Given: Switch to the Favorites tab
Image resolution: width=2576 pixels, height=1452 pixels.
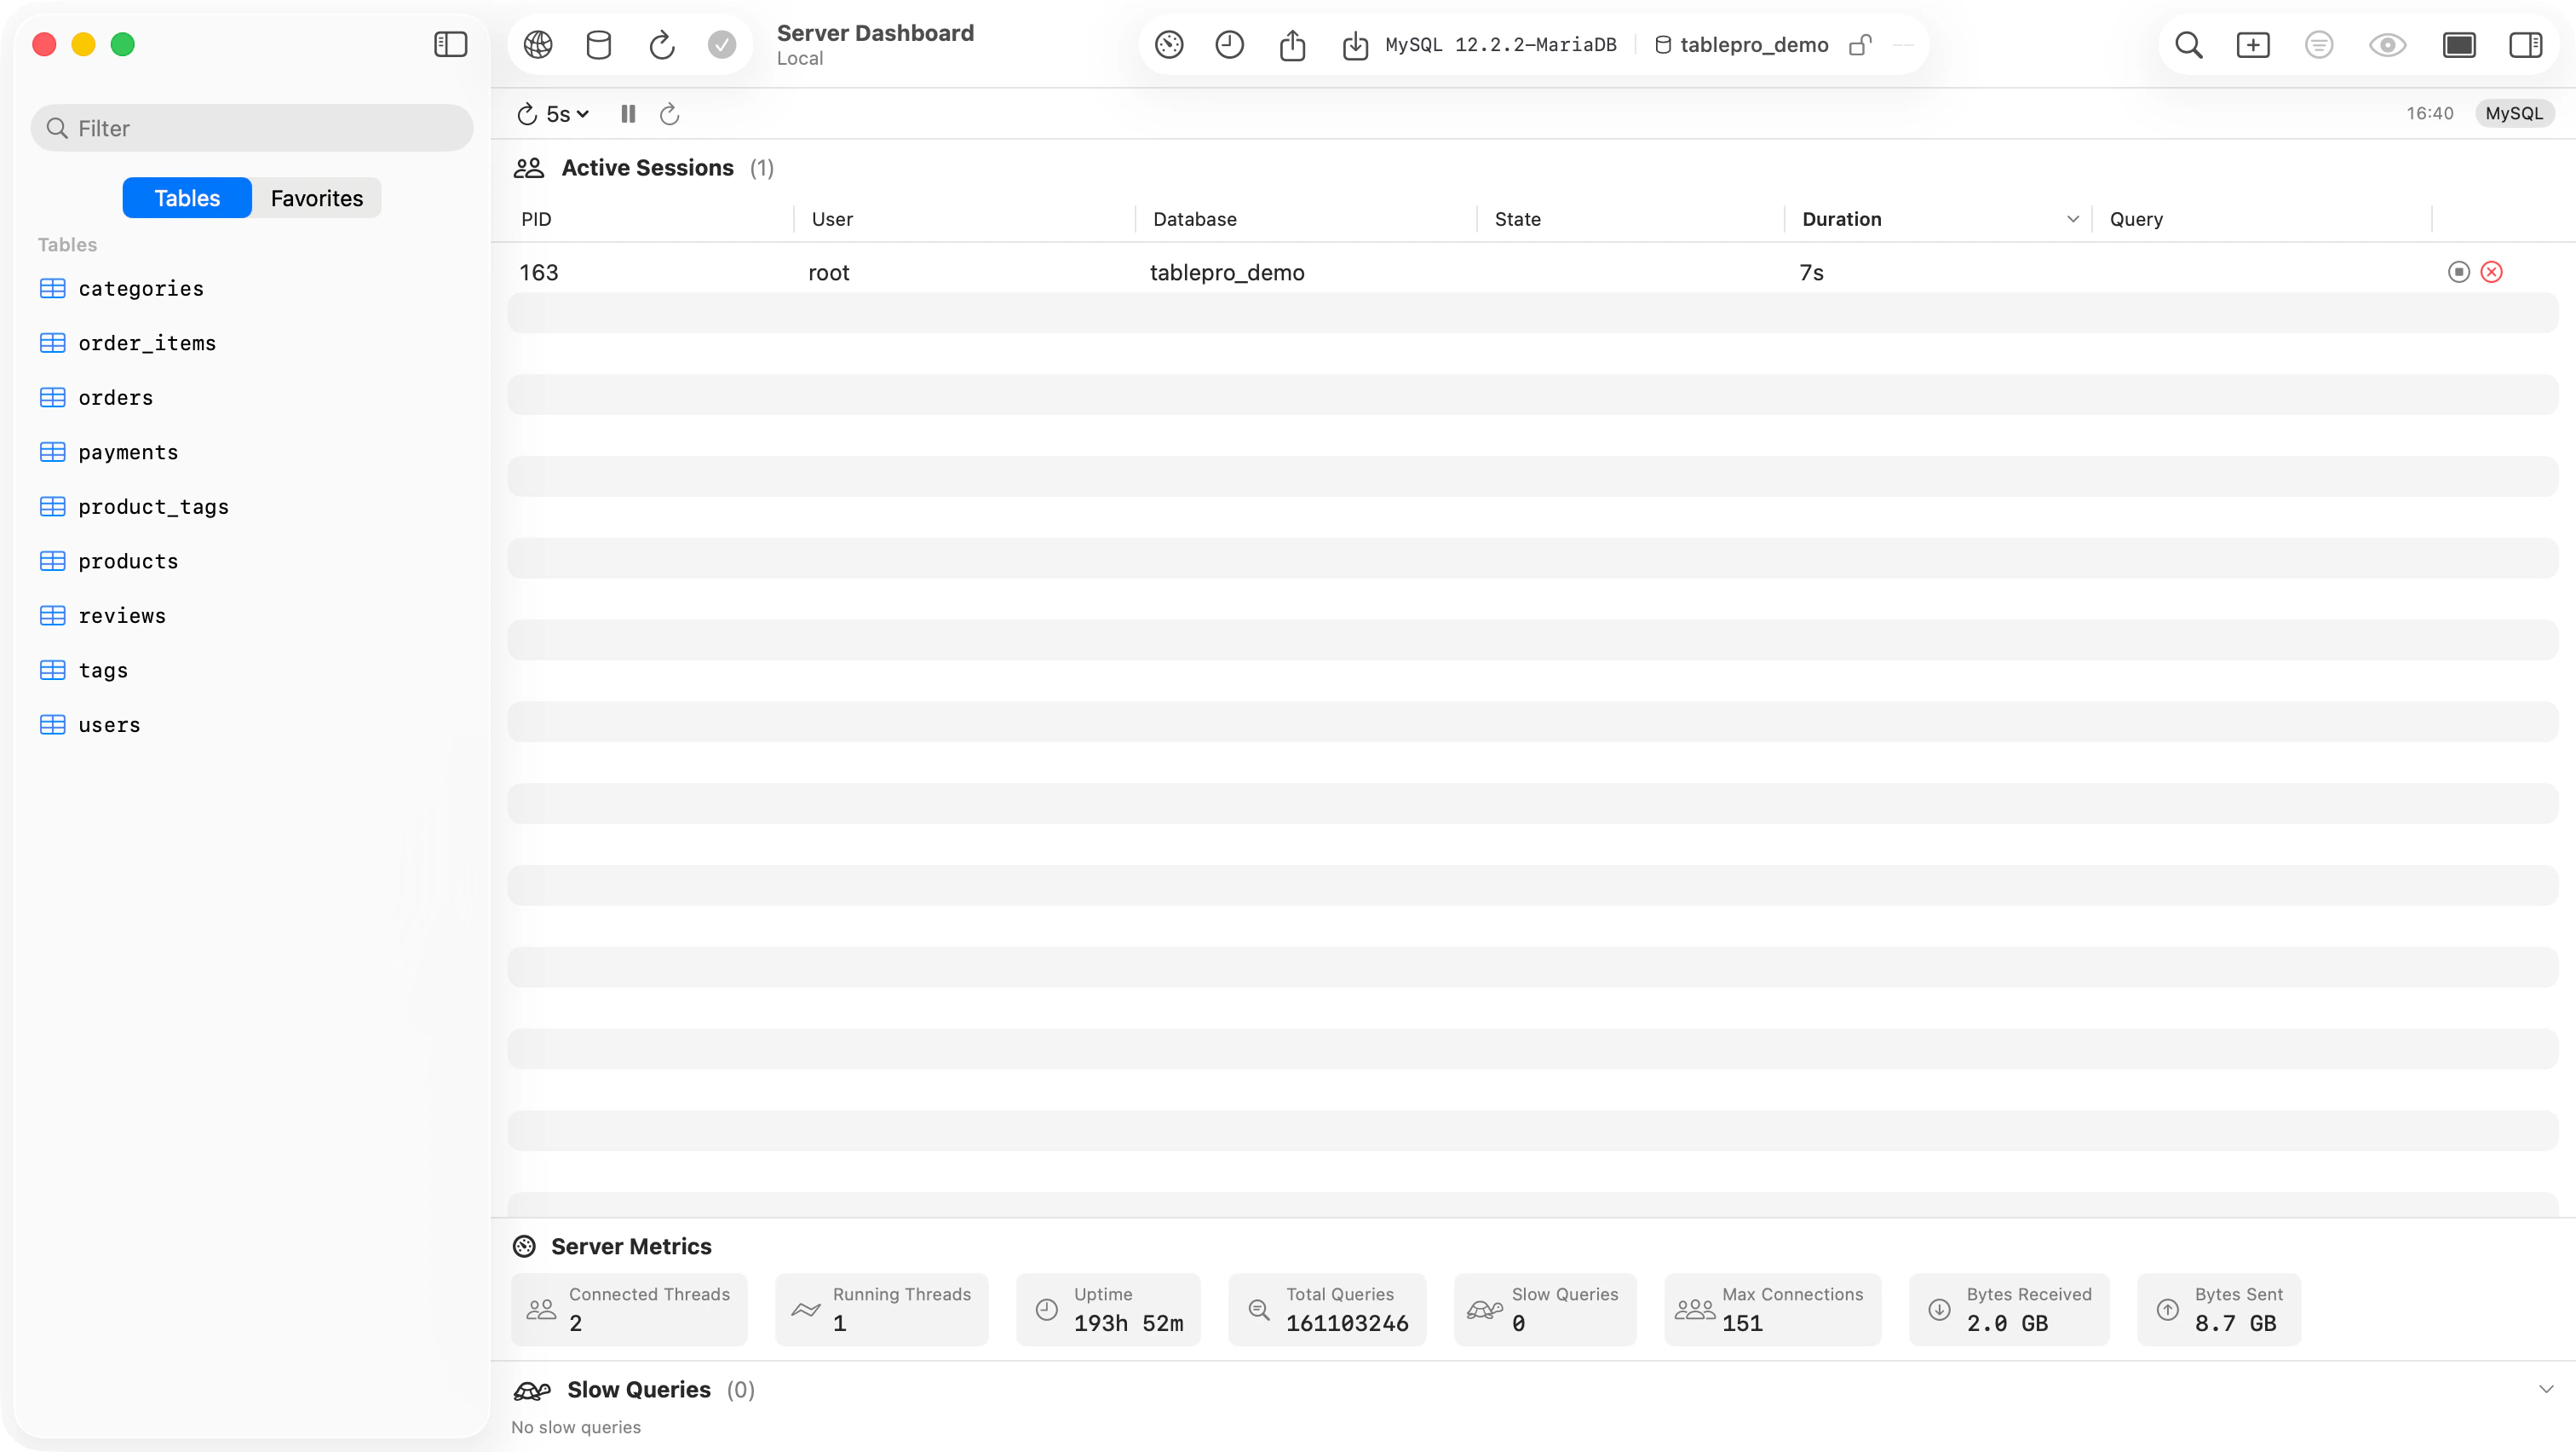Looking at the screenshot, I should click(315, 197).
